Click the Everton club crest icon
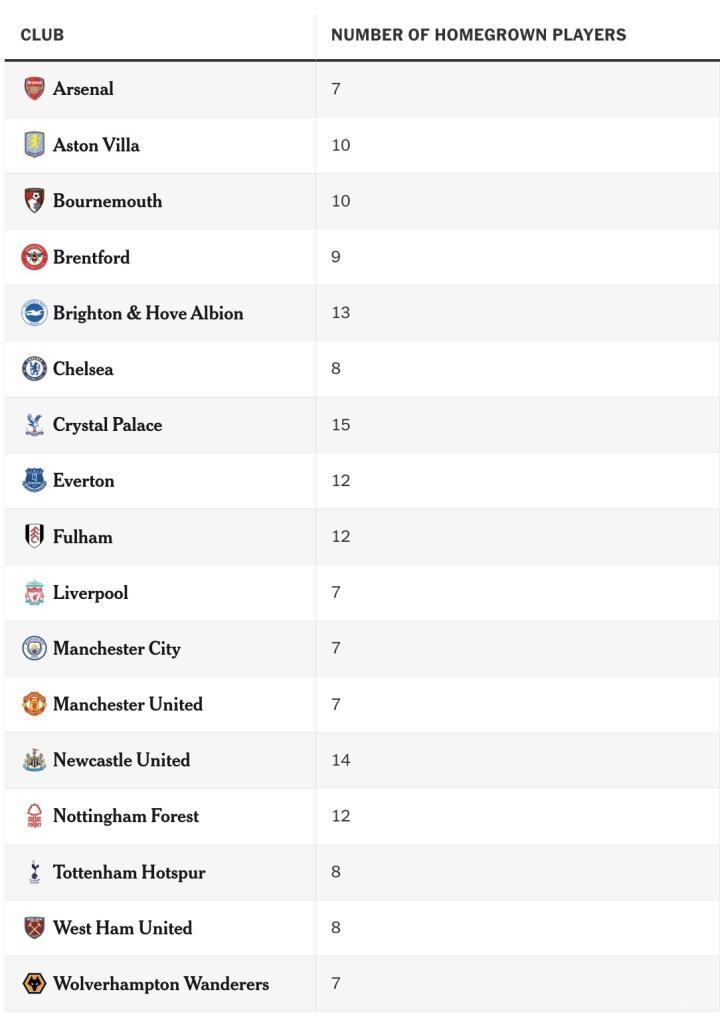Screen dimensions: 720x1016 tap(34, 481)
